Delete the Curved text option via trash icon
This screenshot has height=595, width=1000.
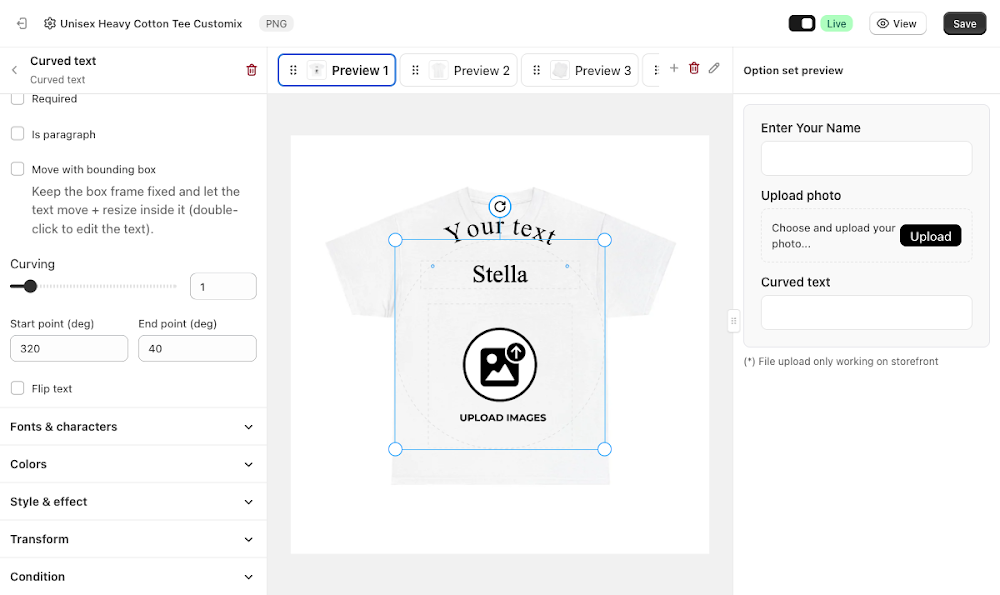coord(251,70)
